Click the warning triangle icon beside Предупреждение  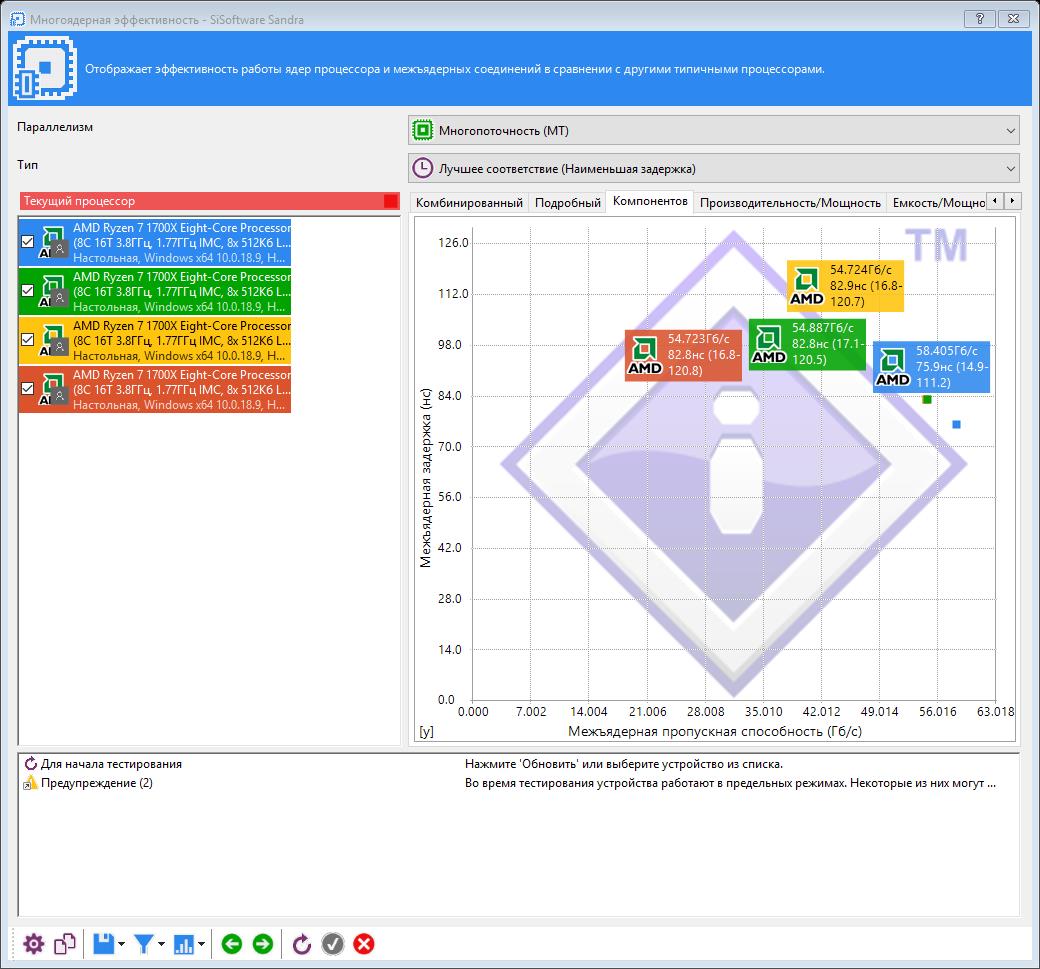tap(30, 783)
